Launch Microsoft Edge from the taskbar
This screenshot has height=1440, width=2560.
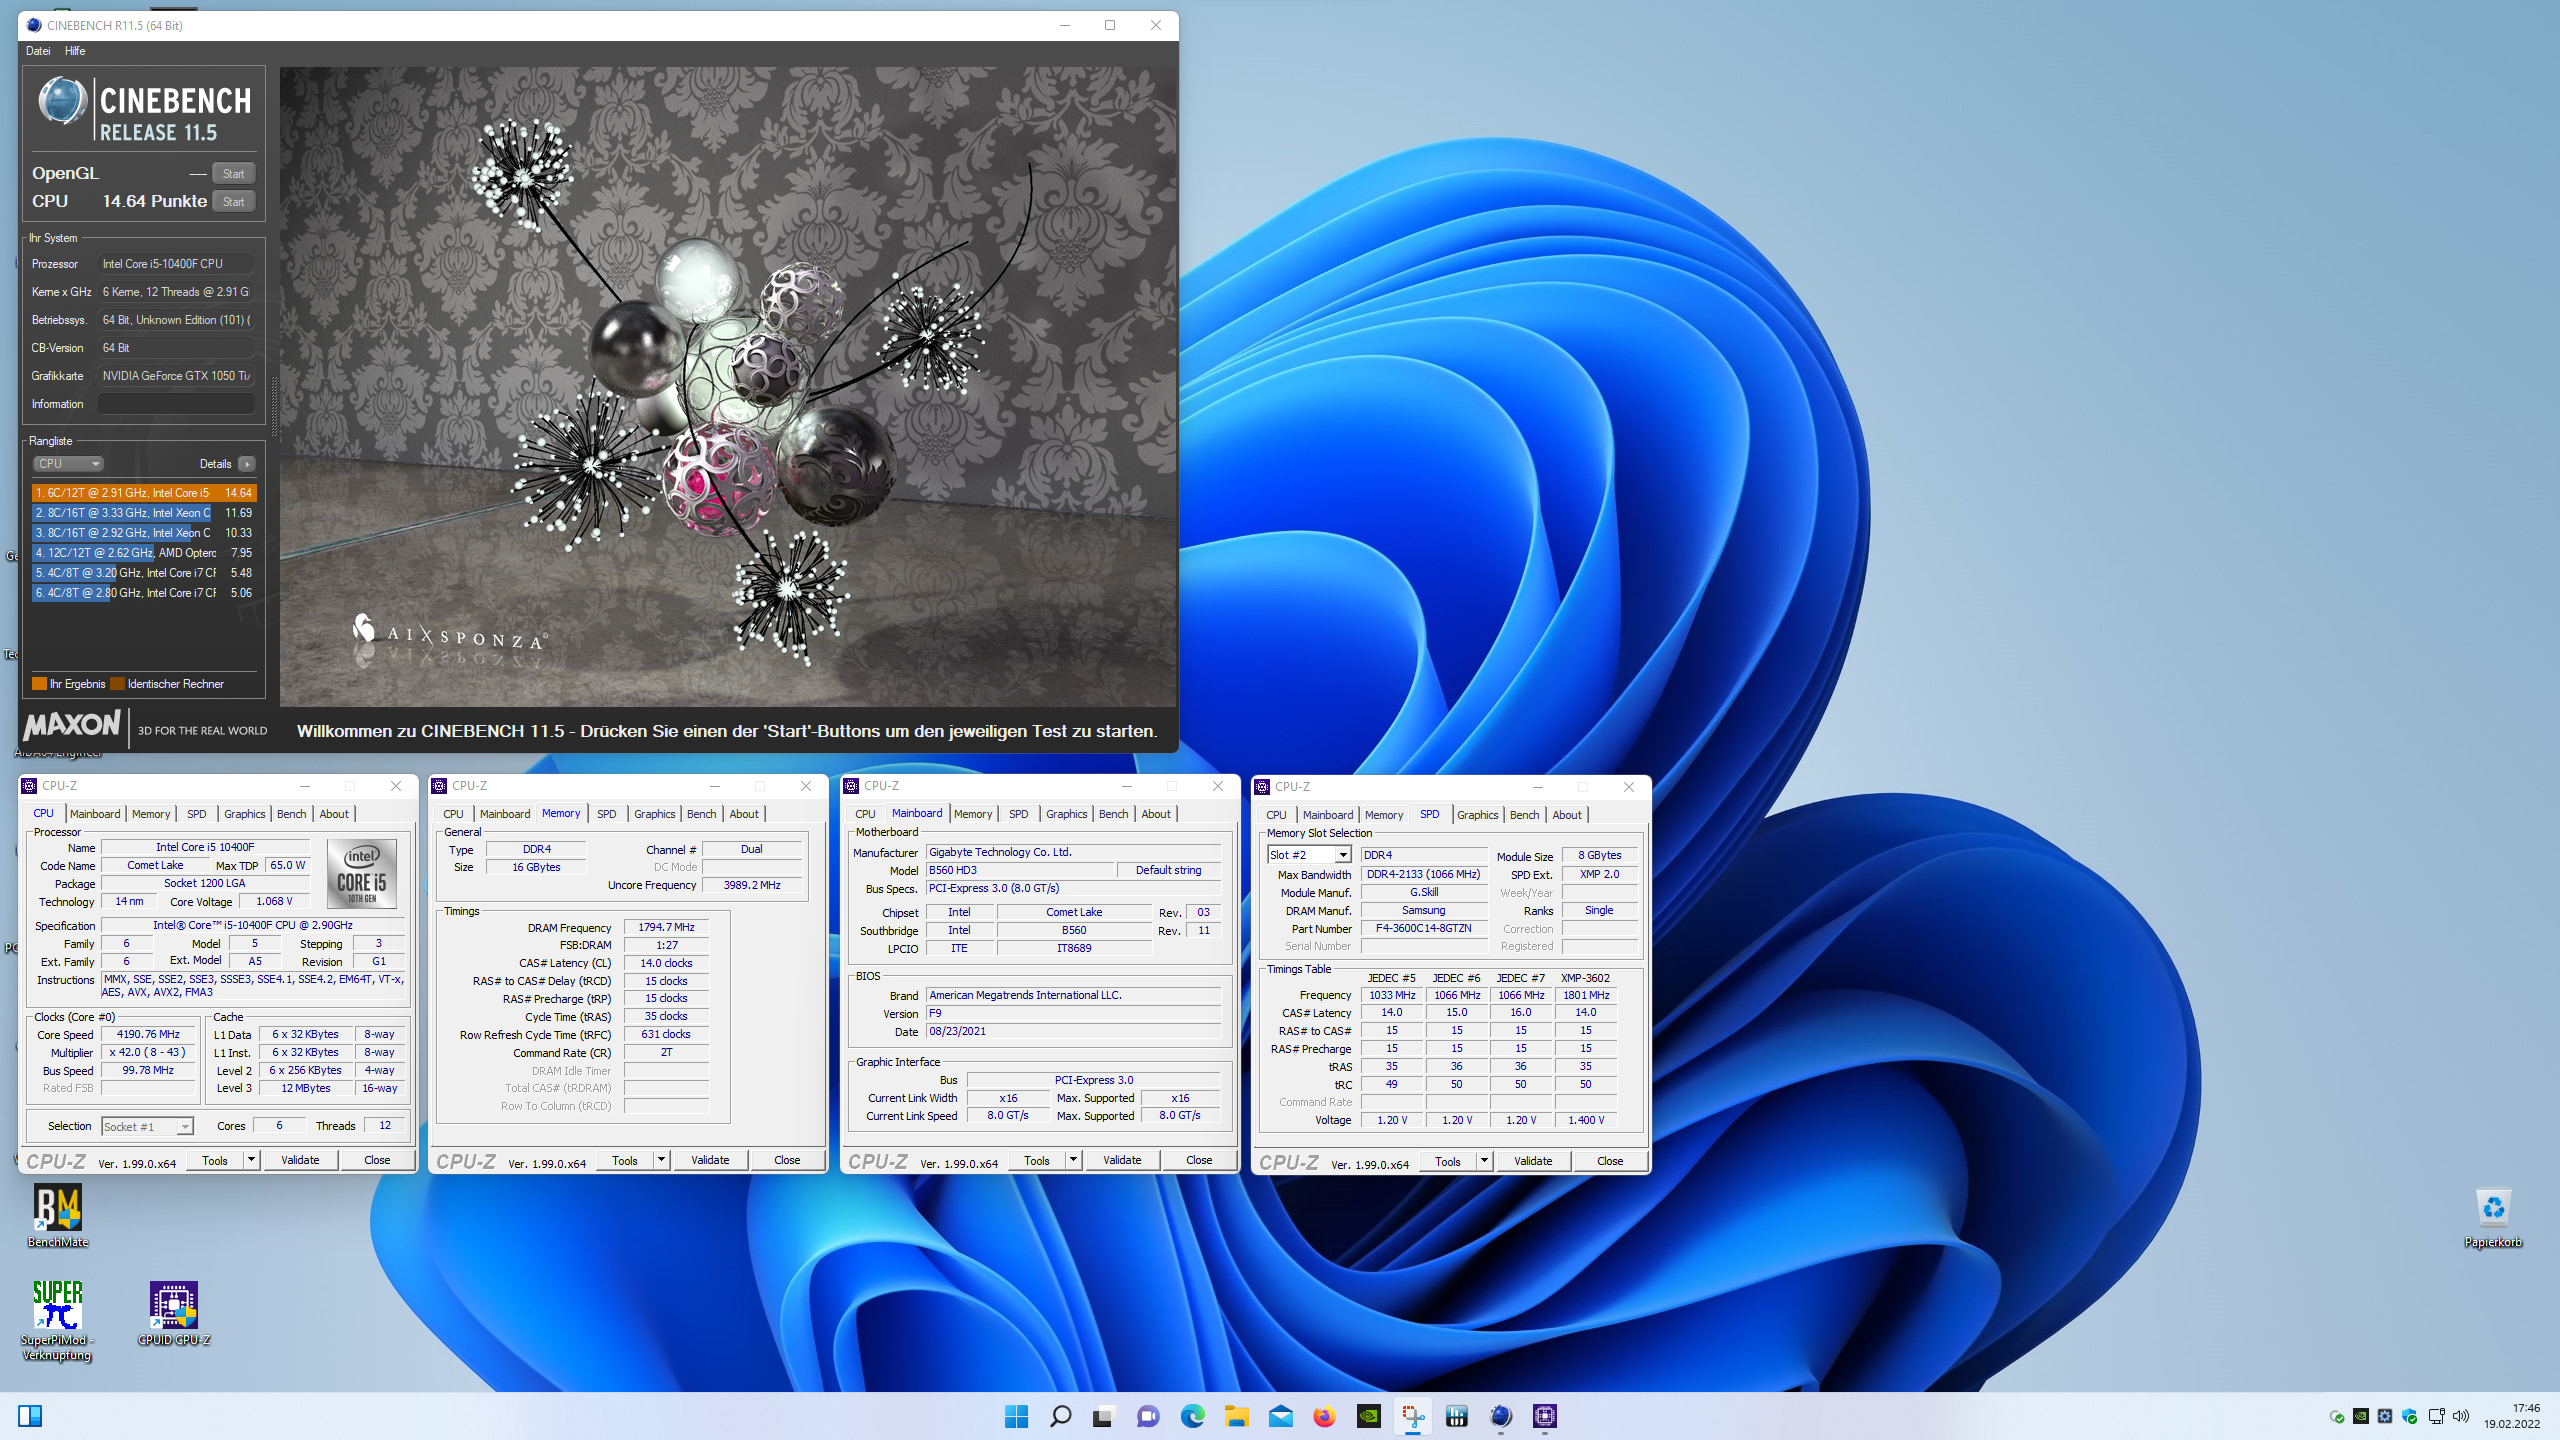[1192, 1416]
